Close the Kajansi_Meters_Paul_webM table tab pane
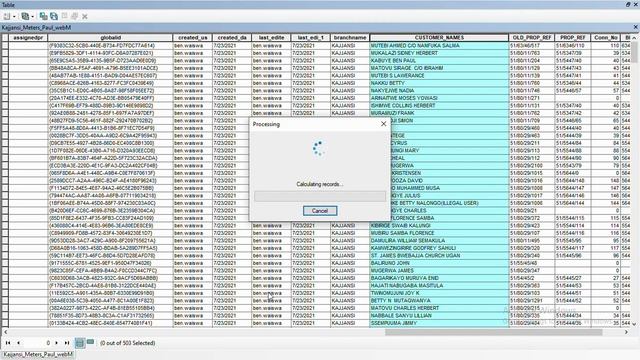The image size is (640, 360). (x=636, y=27)
